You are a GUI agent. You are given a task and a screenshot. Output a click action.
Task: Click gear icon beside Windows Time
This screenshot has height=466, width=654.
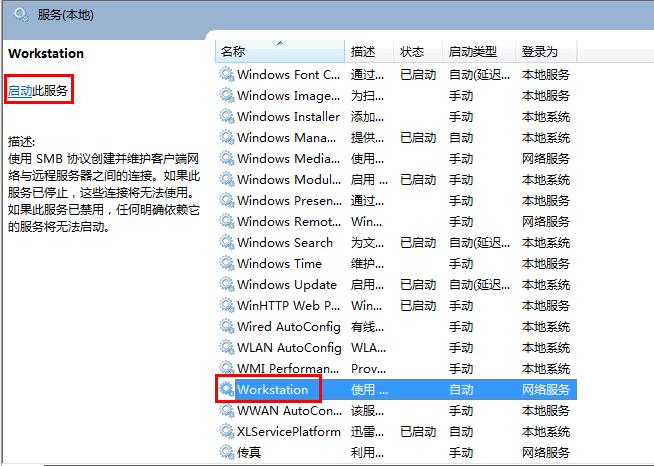click(x=227, y=263)
